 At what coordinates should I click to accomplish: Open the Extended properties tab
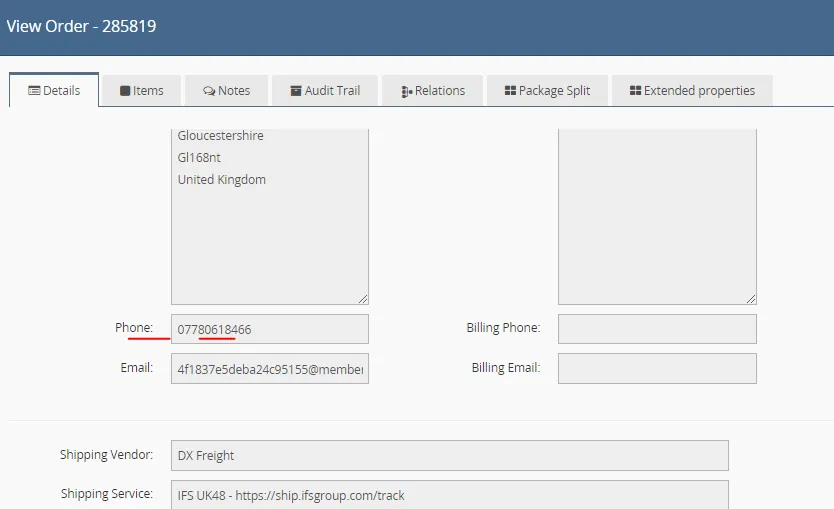[x=692, y=91]
